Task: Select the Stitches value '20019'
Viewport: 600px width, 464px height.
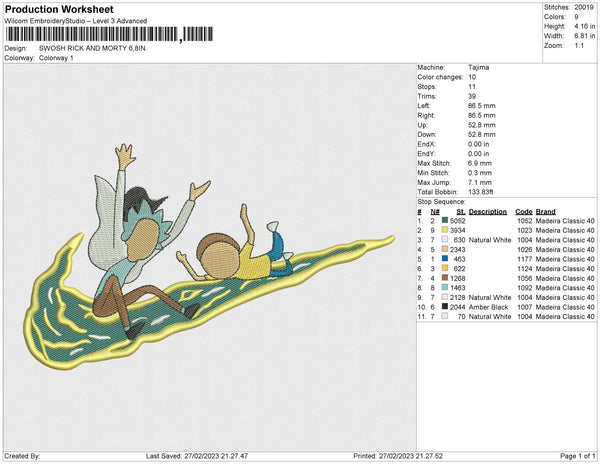Action: [x=584, y=7]
